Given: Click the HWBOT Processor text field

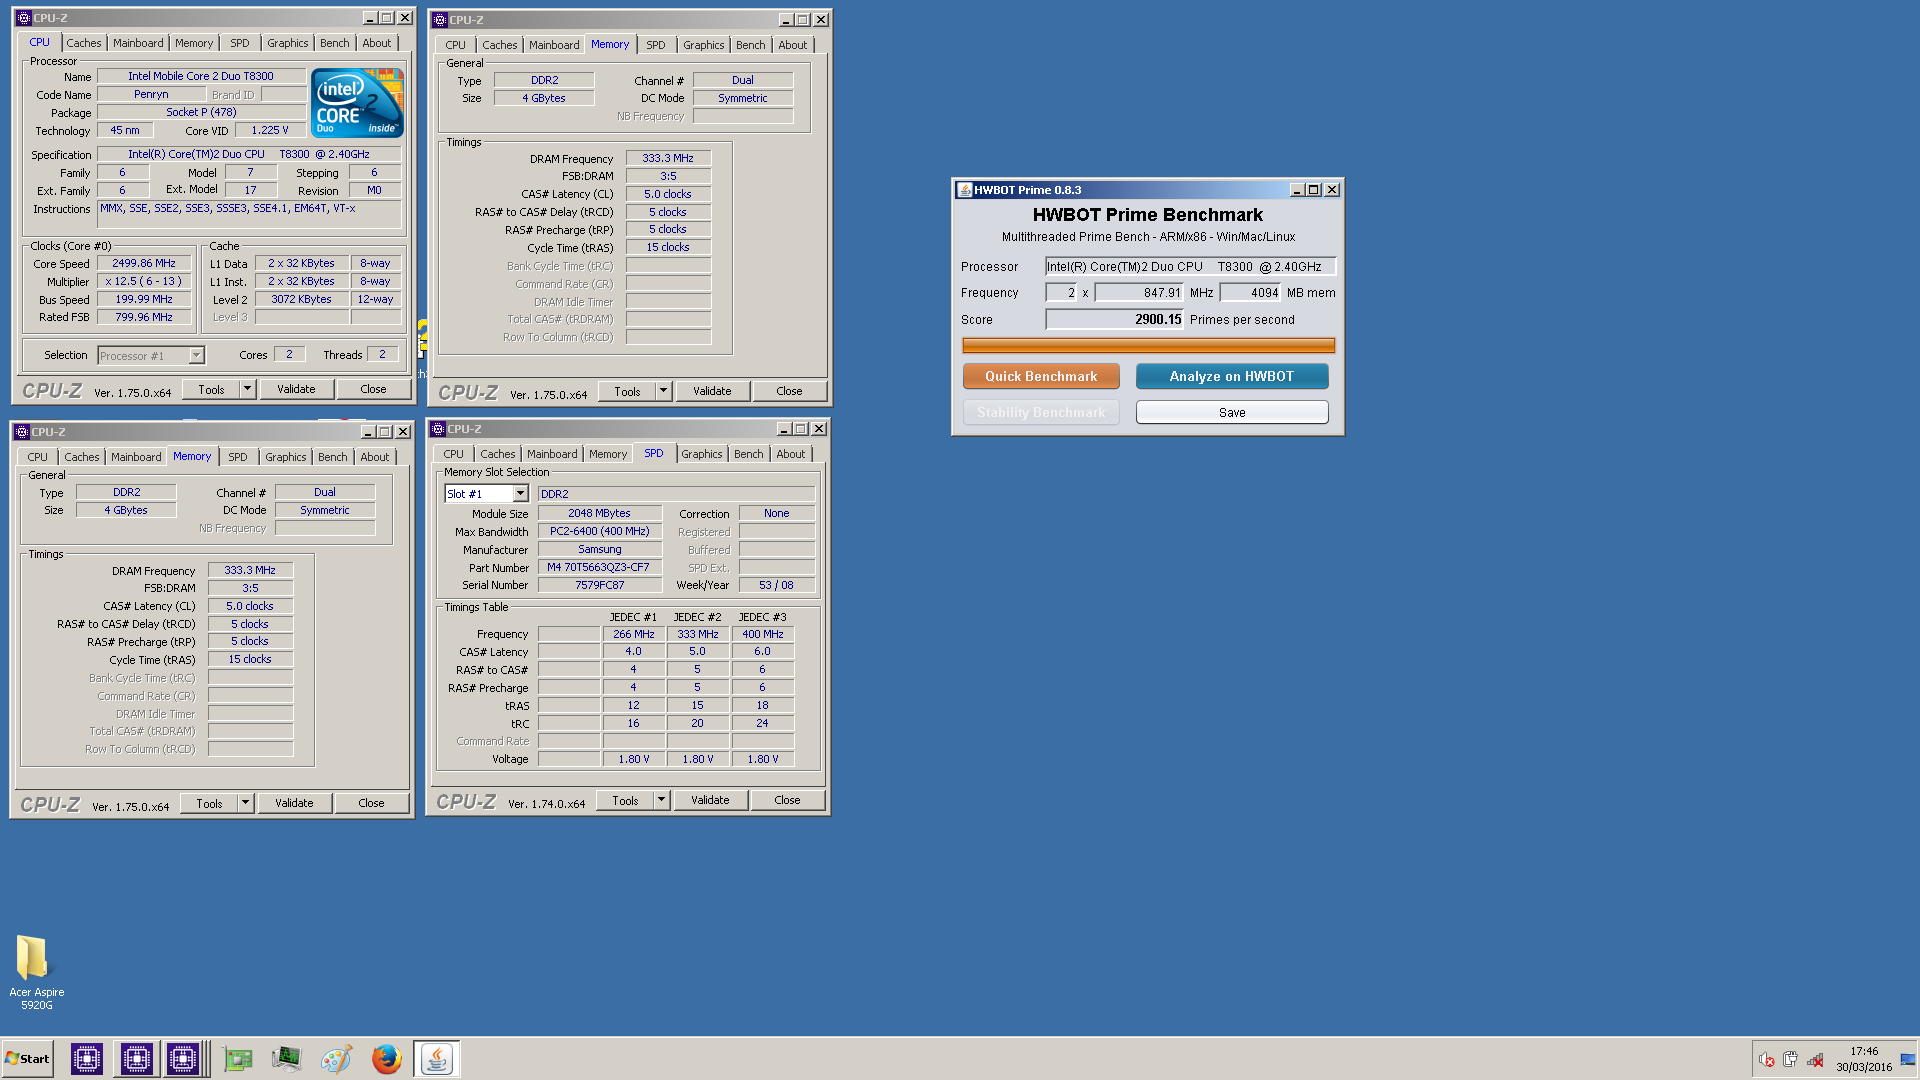Looking at the screenshot, I should (1190, 267).
